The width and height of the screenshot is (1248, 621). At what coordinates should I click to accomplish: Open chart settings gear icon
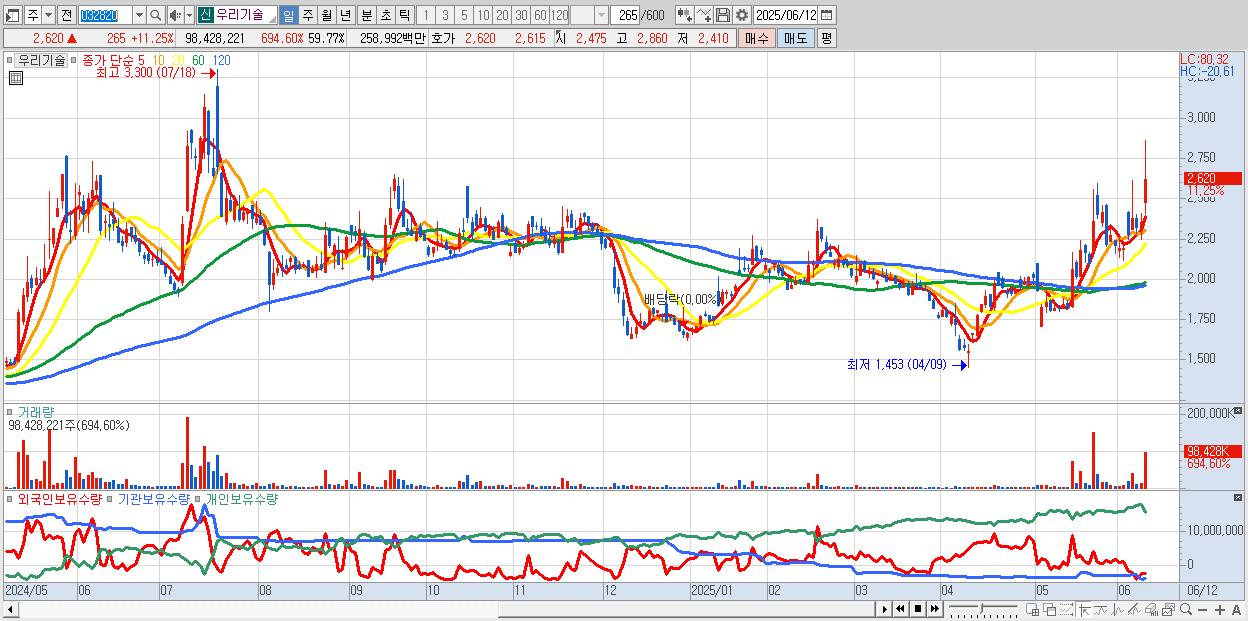(x=742, y=15)
